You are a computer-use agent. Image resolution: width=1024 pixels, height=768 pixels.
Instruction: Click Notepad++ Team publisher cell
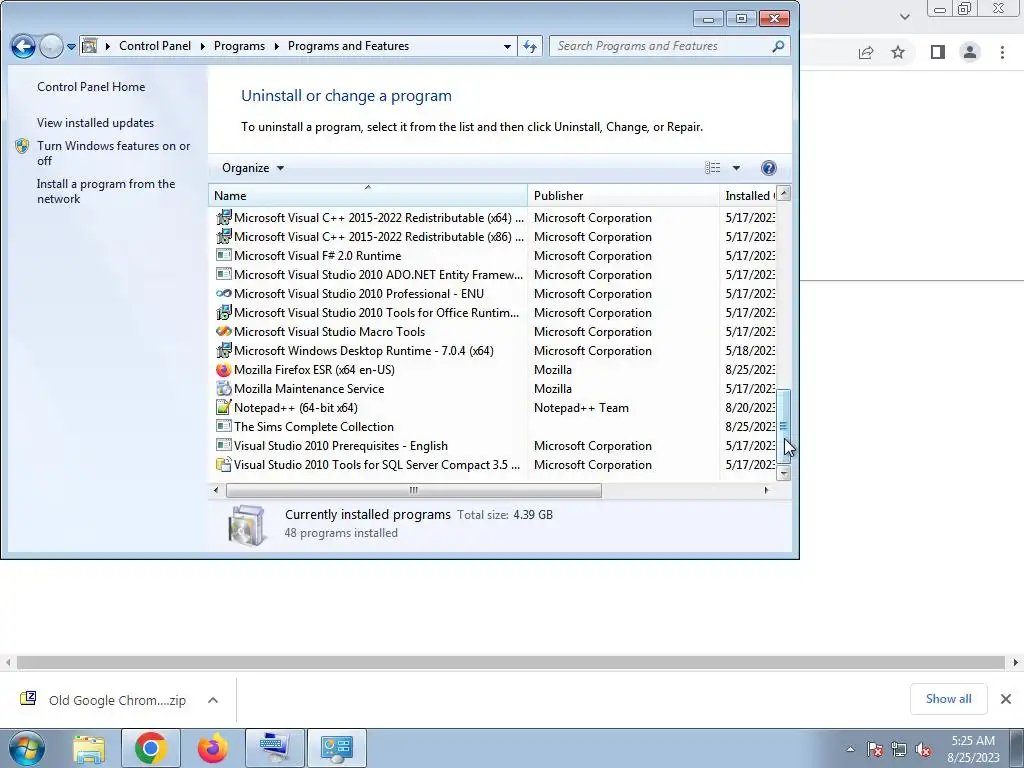click(581, 408)
